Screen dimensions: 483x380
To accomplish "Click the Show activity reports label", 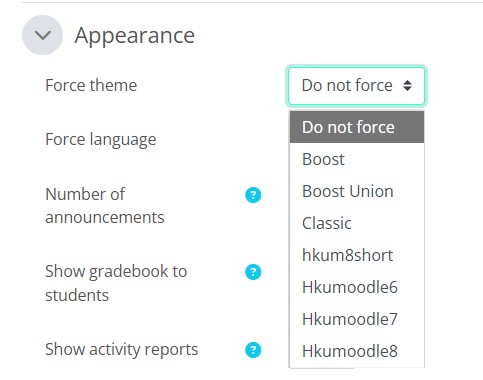I will coord(122,350).
